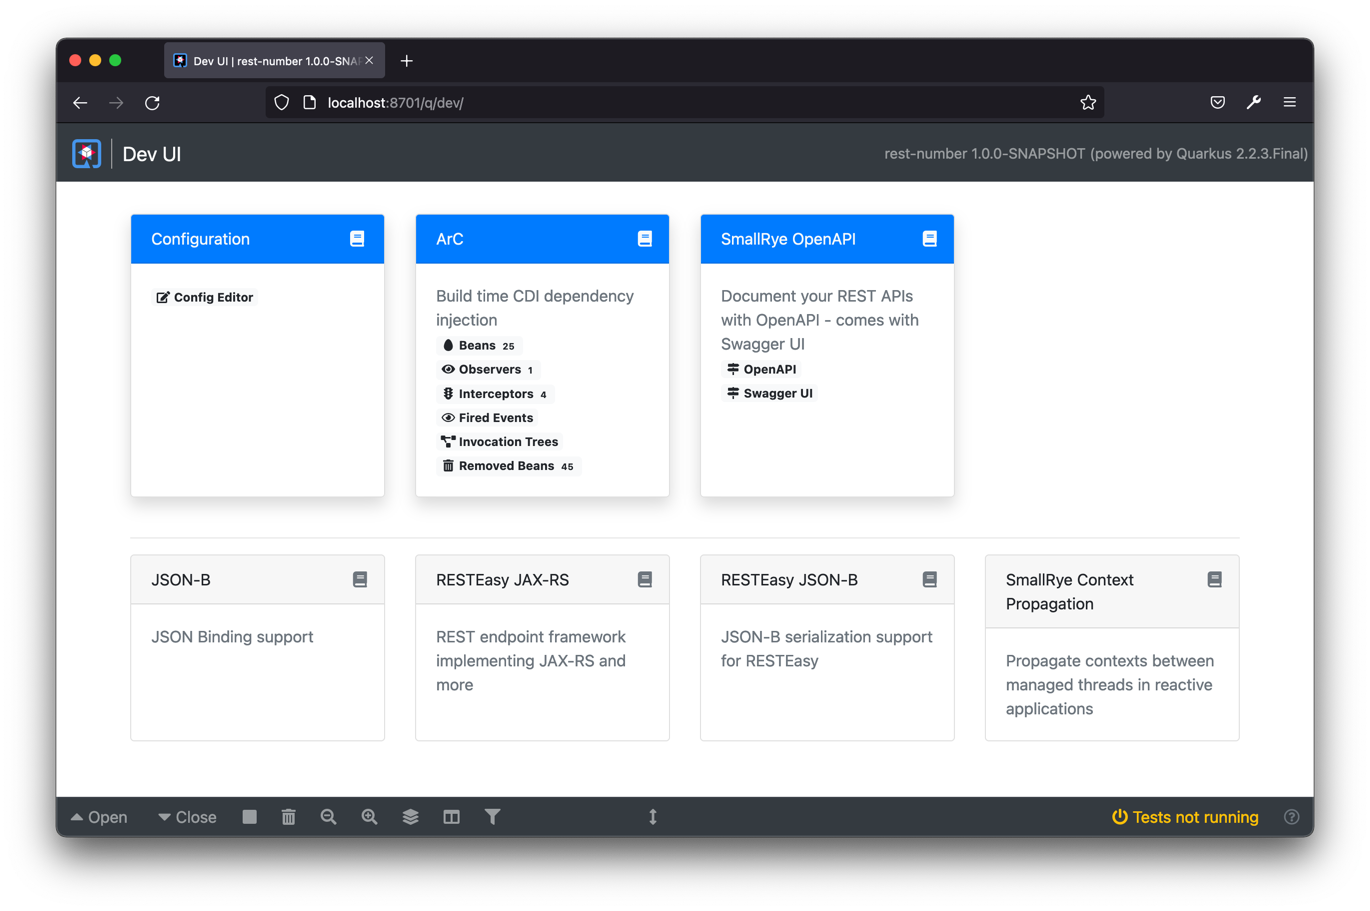The height and width of the screenshot is (911, 1370).
Task: Click the Dev UI header title
Action: [152, 154]
